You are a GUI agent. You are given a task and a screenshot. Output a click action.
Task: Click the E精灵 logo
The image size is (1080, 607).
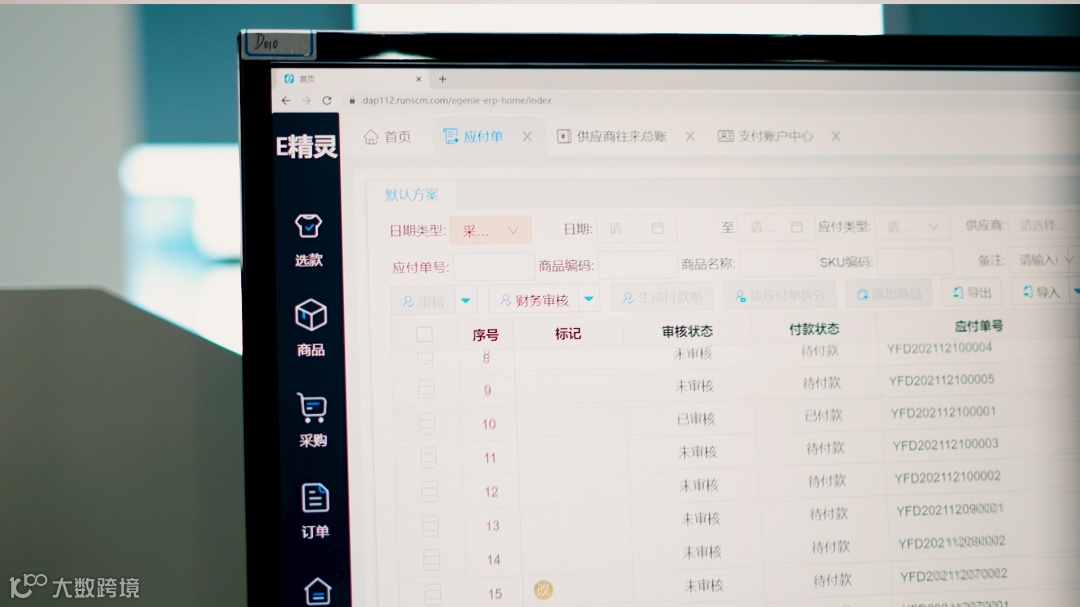click(x=307, y=146)
